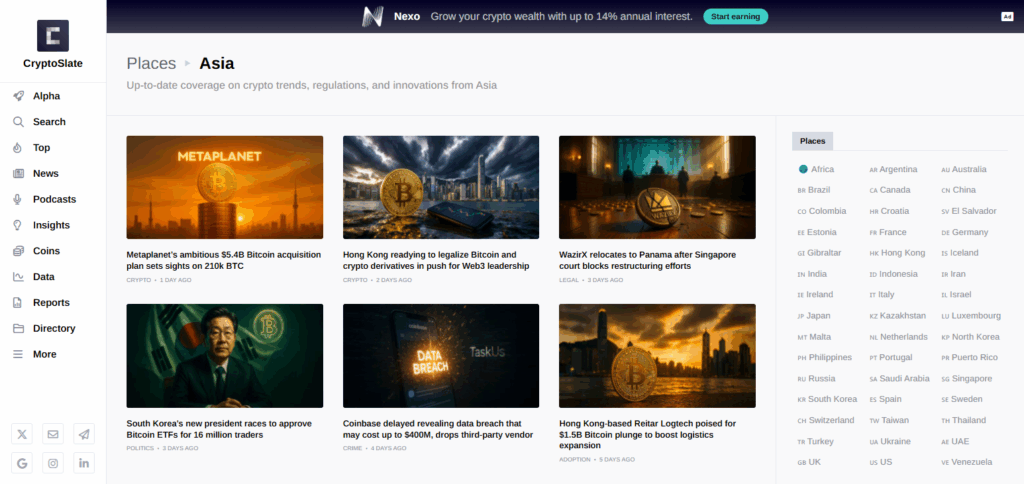Click the Google News icon

point(22,463)
